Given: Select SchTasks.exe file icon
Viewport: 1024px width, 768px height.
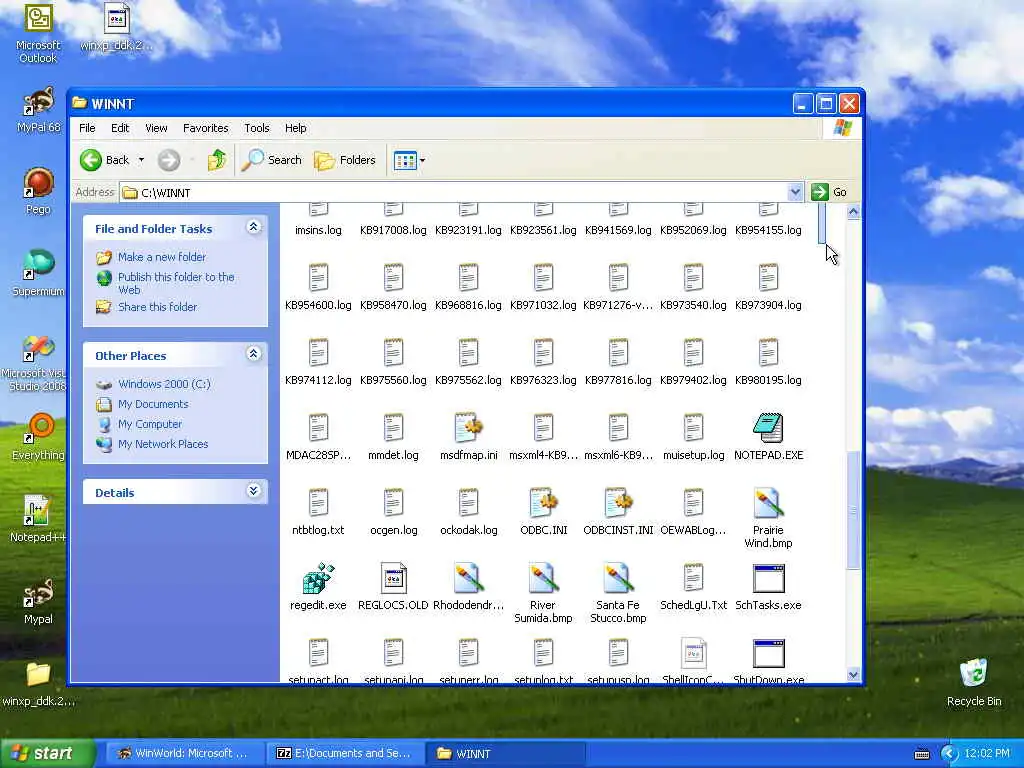Looking at the screenshot, I should pyautogui.click(x=768, y=579).
